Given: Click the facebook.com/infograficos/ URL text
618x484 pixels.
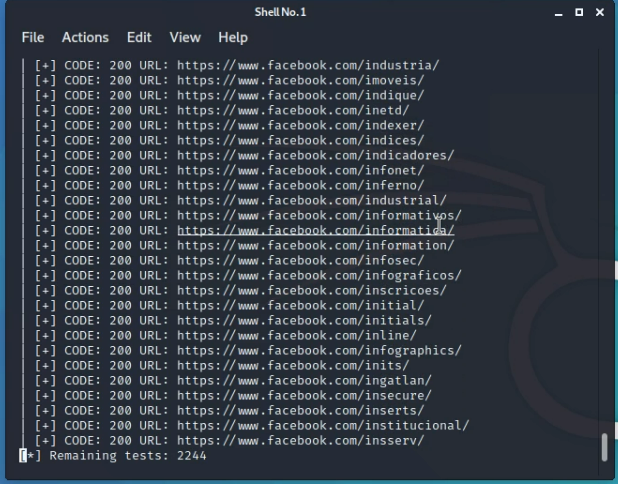Looking at the screenshot, I should (319, 276).
